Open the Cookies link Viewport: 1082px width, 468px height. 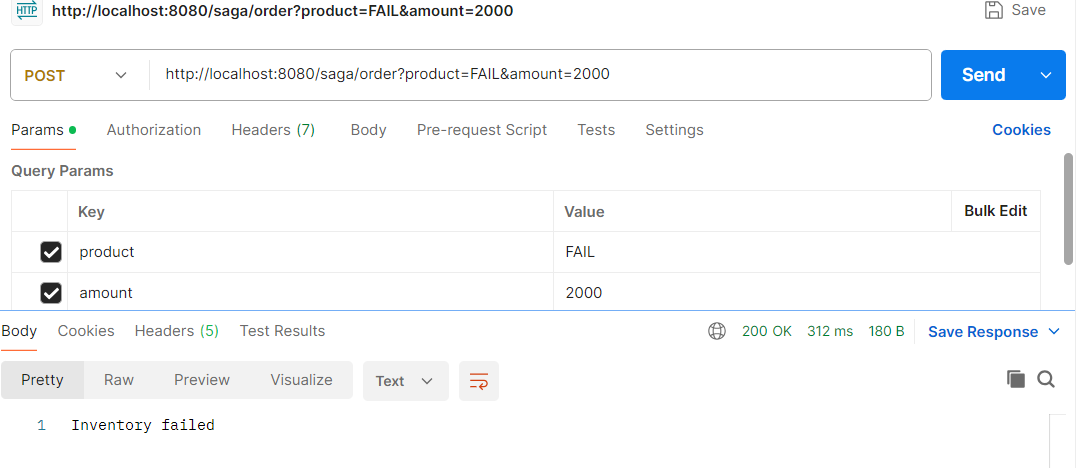point(1021,130)
